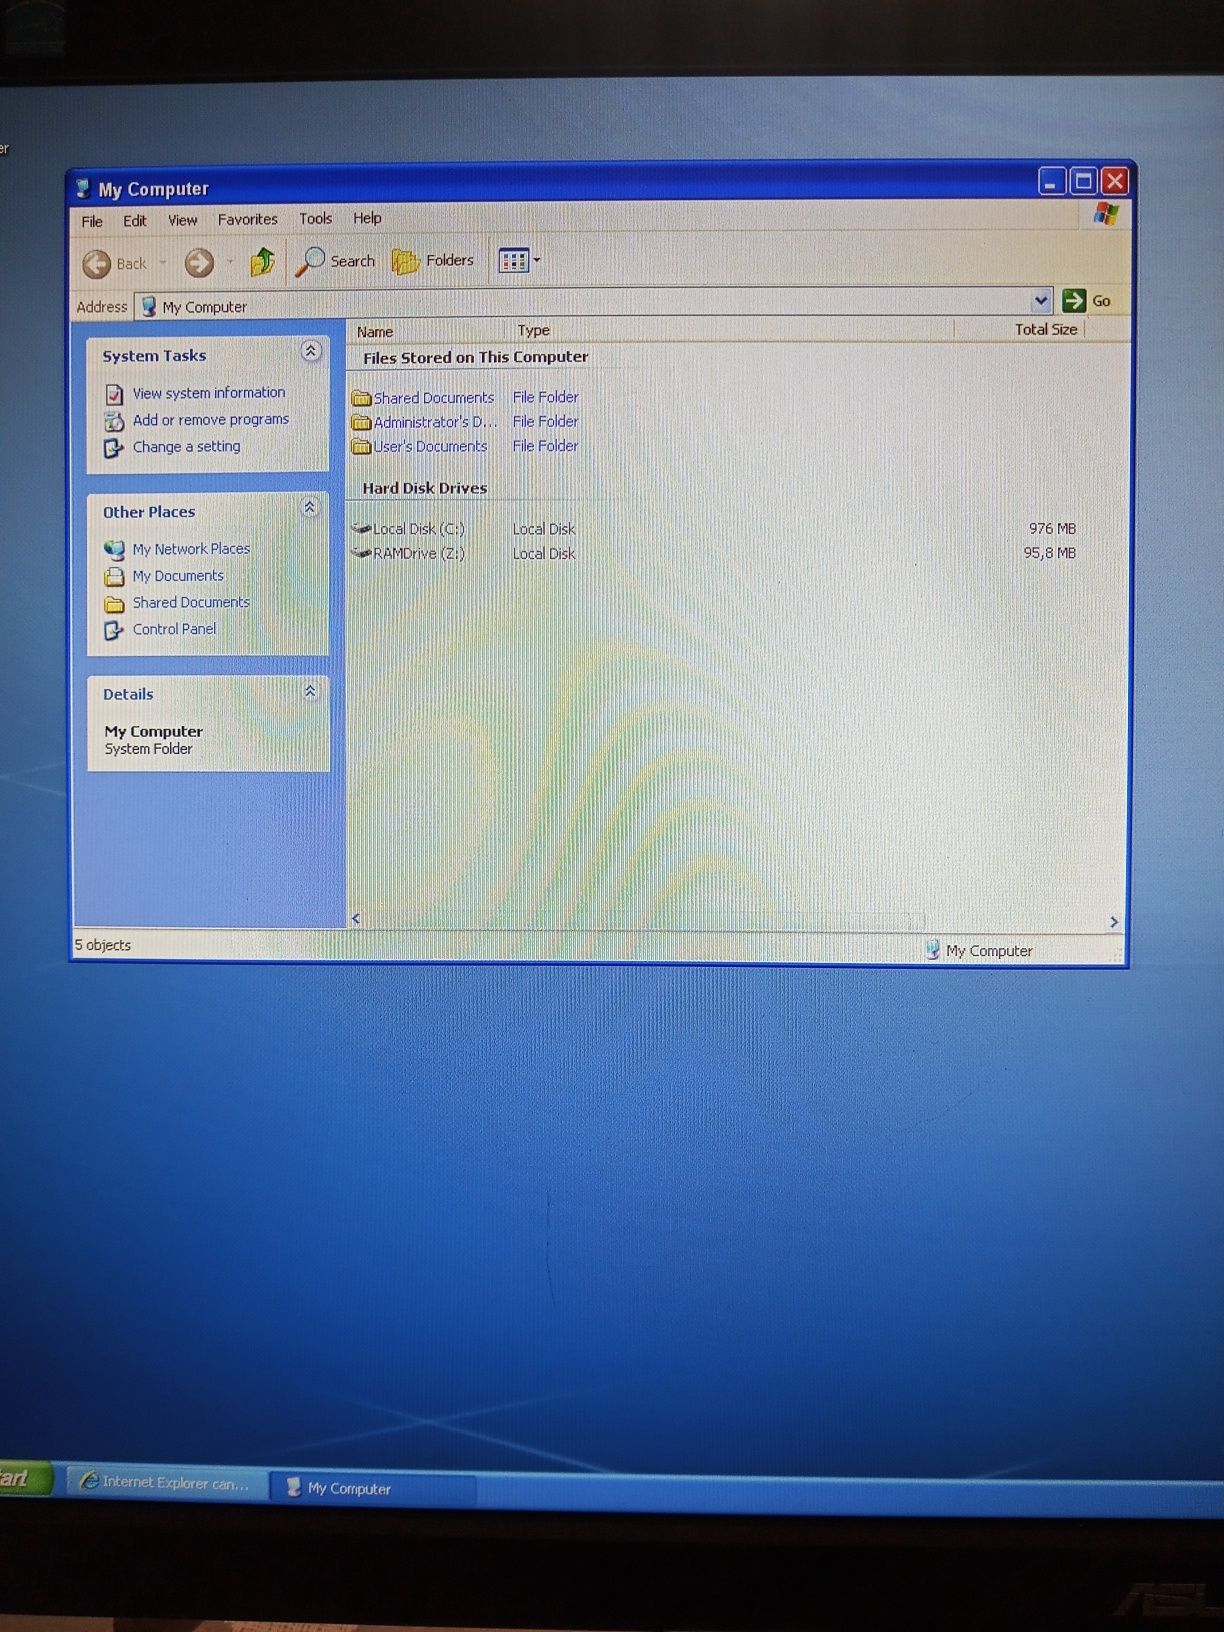
Task: Sort by the Type column header
Action: [x=732, y=330]
